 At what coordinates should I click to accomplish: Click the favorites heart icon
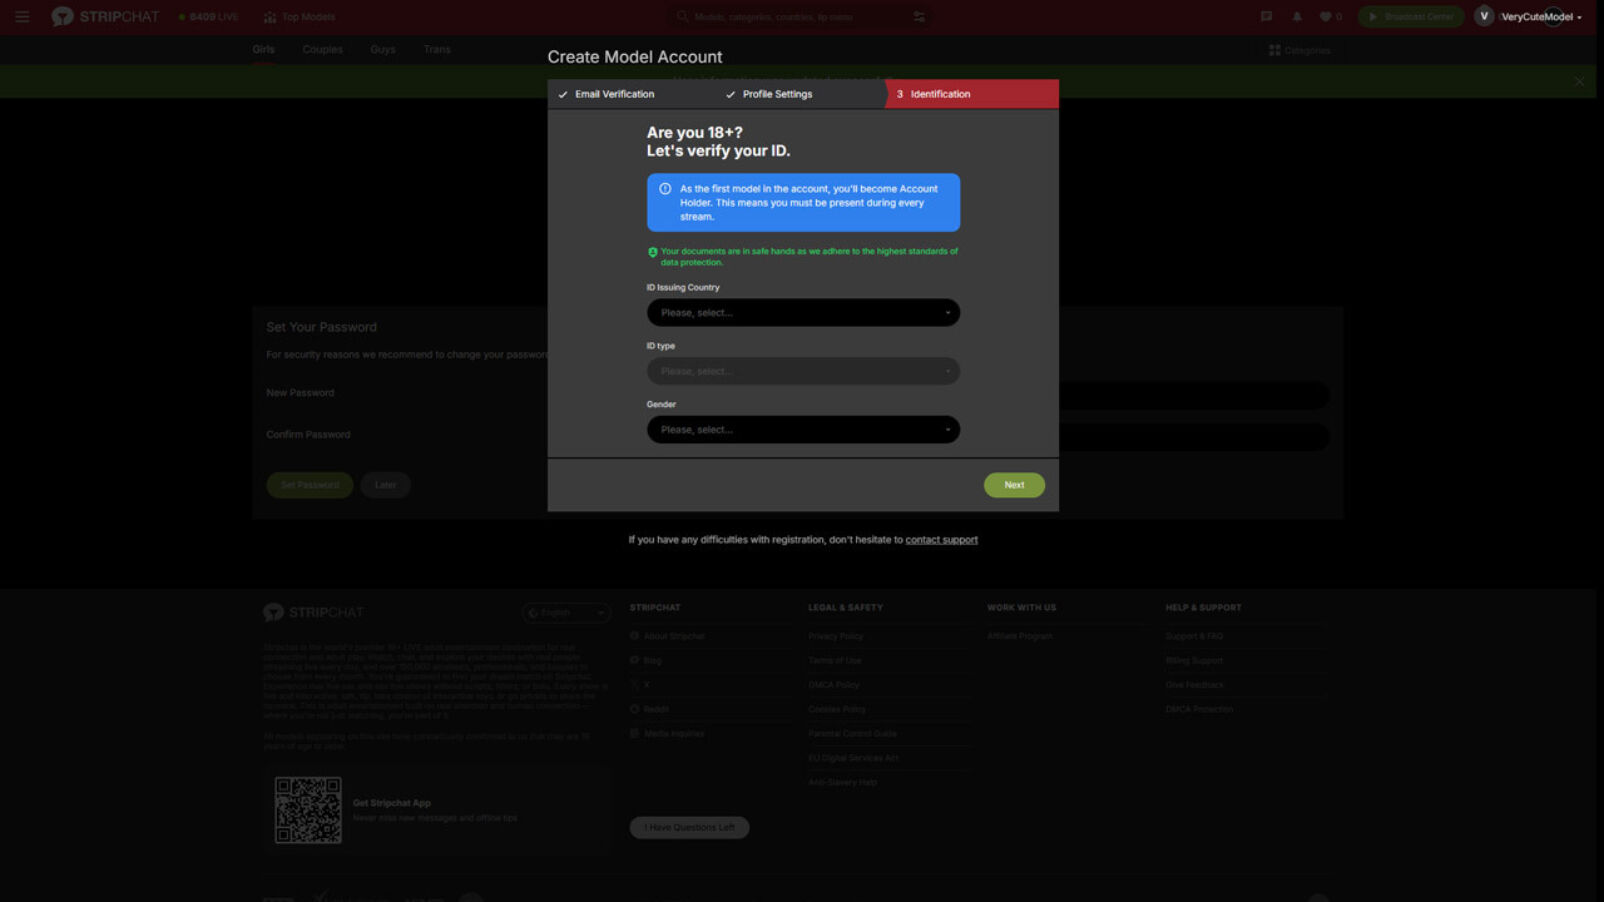tap(1326, 17)
